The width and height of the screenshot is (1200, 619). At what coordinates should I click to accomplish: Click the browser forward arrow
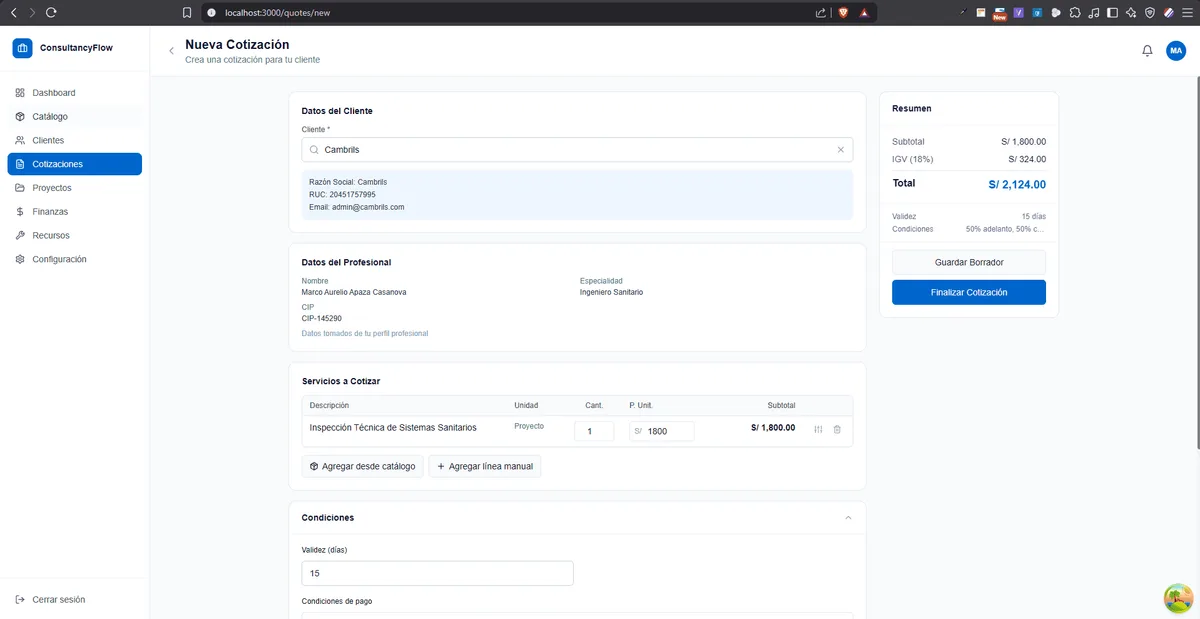pyautogui.click(x=32, y=12)
